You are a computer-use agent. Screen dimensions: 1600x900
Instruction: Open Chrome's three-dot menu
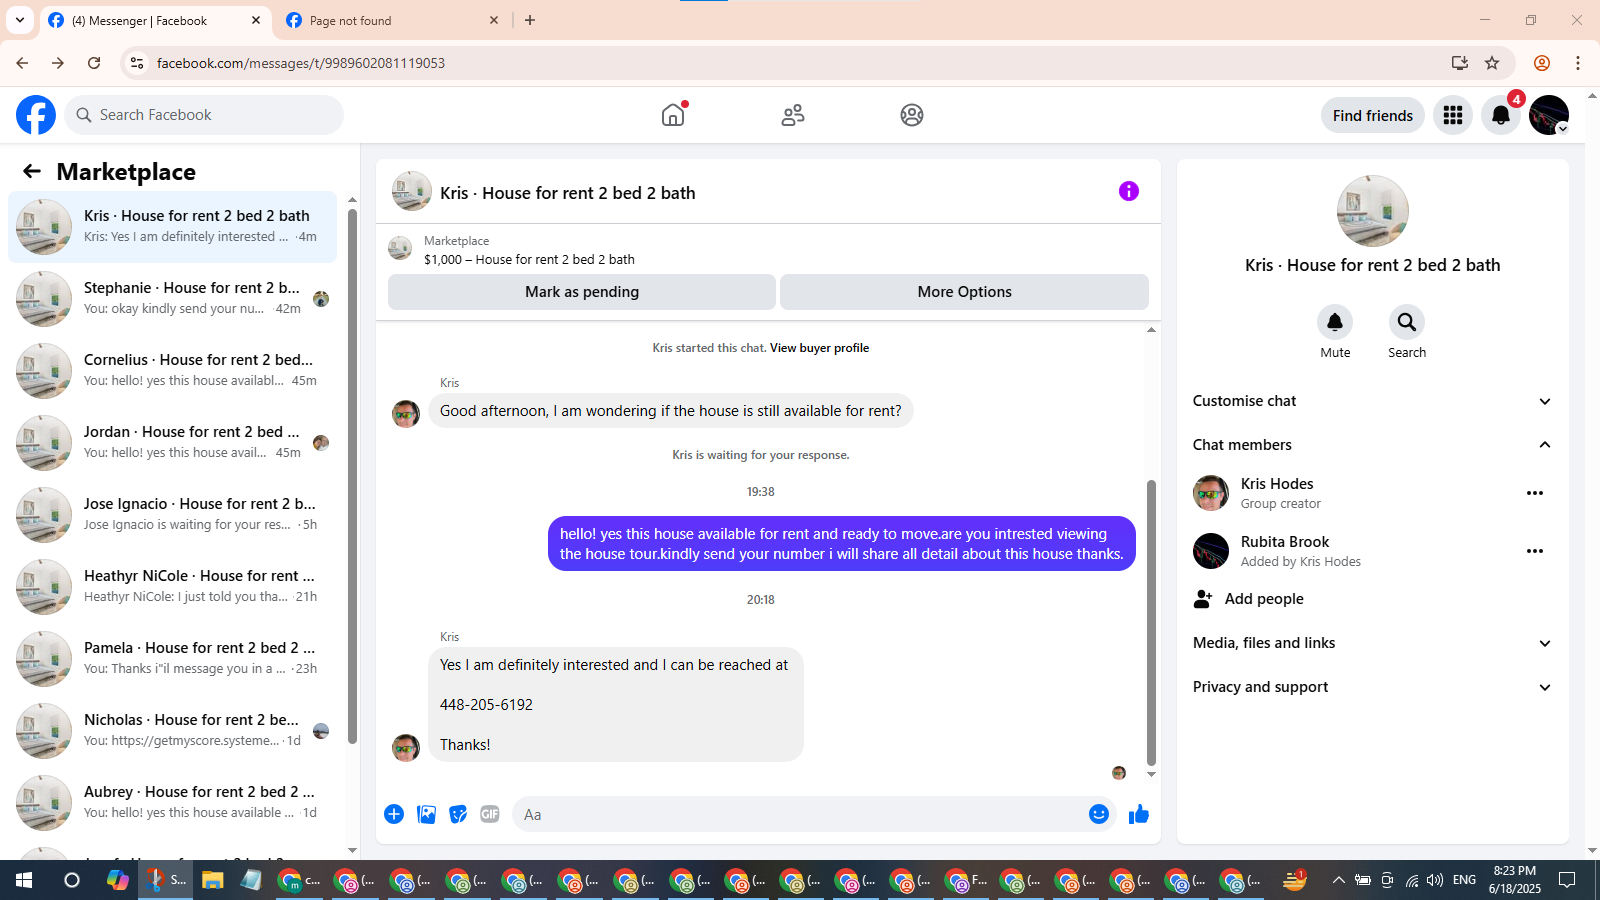[x=1578, y=63]
